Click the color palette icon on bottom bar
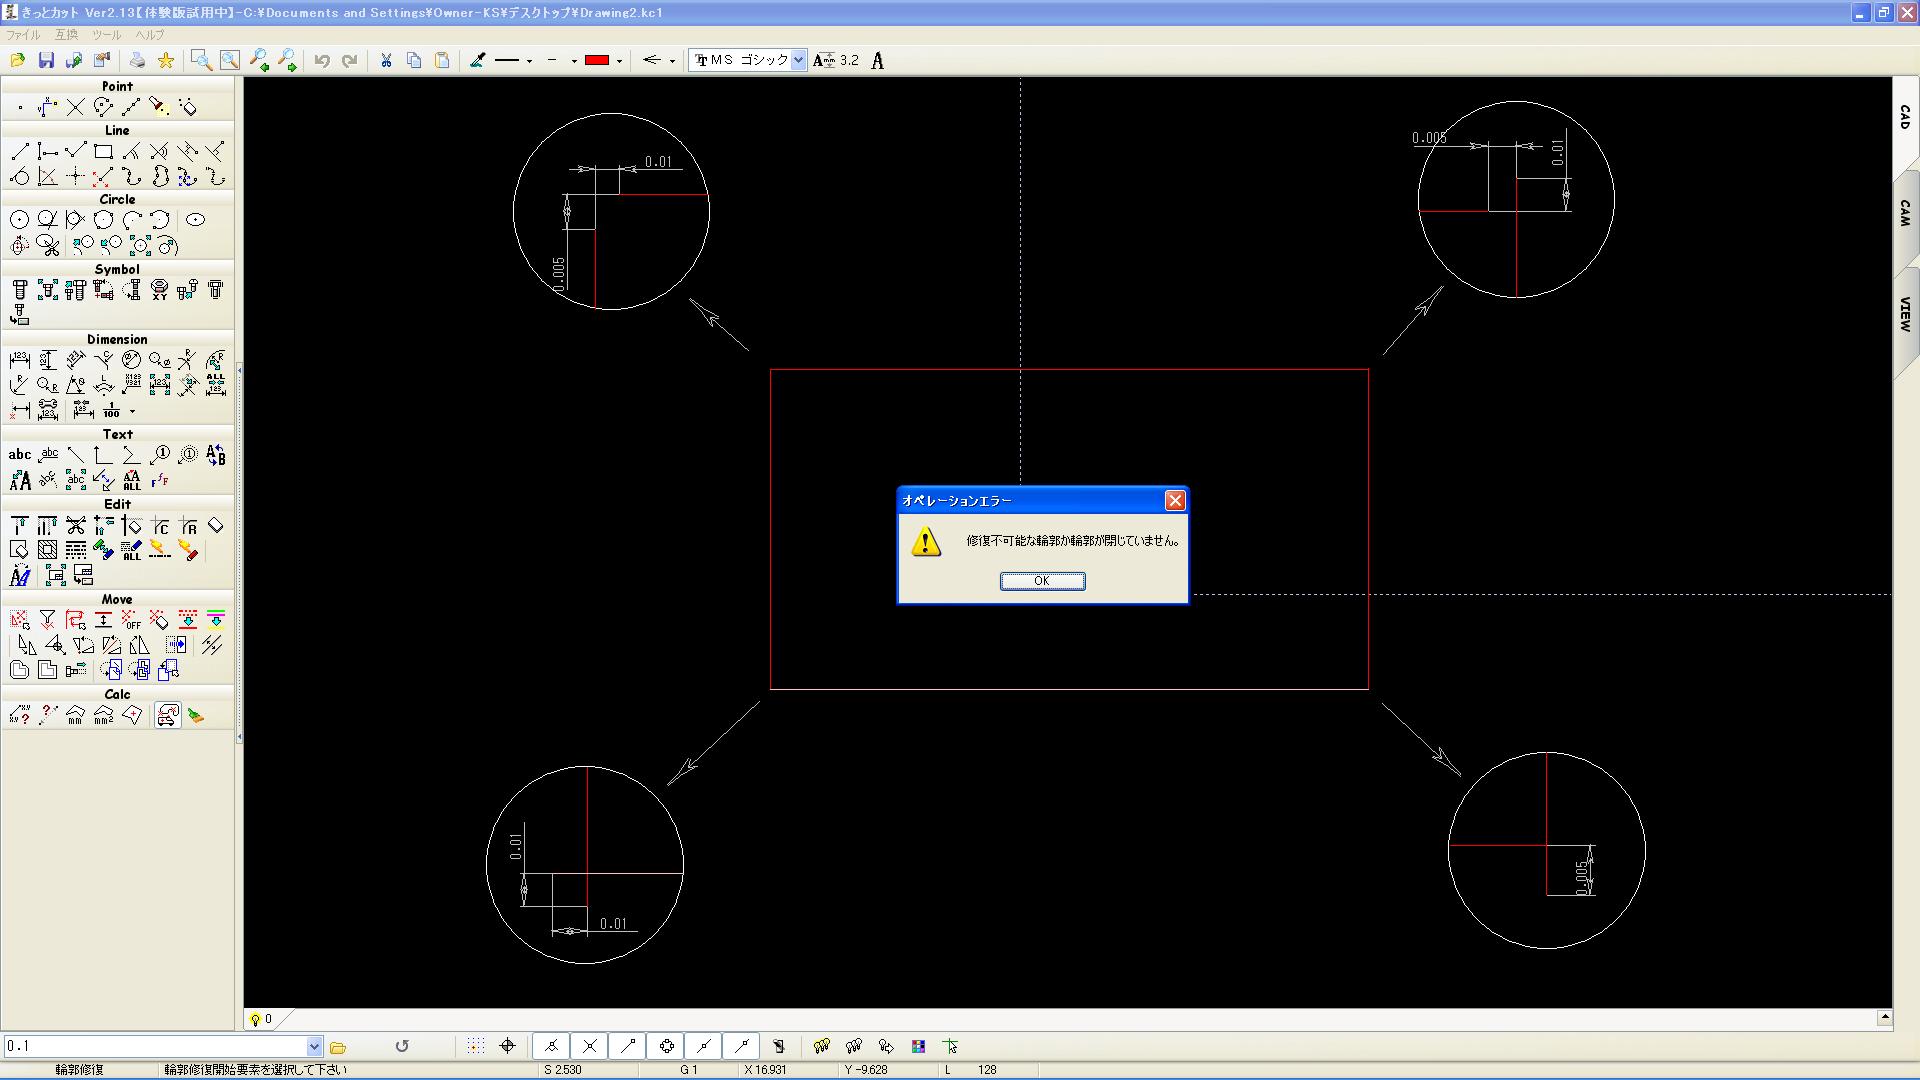Viewport: 1920px width, 1080px height. [x=918, y=1046]
